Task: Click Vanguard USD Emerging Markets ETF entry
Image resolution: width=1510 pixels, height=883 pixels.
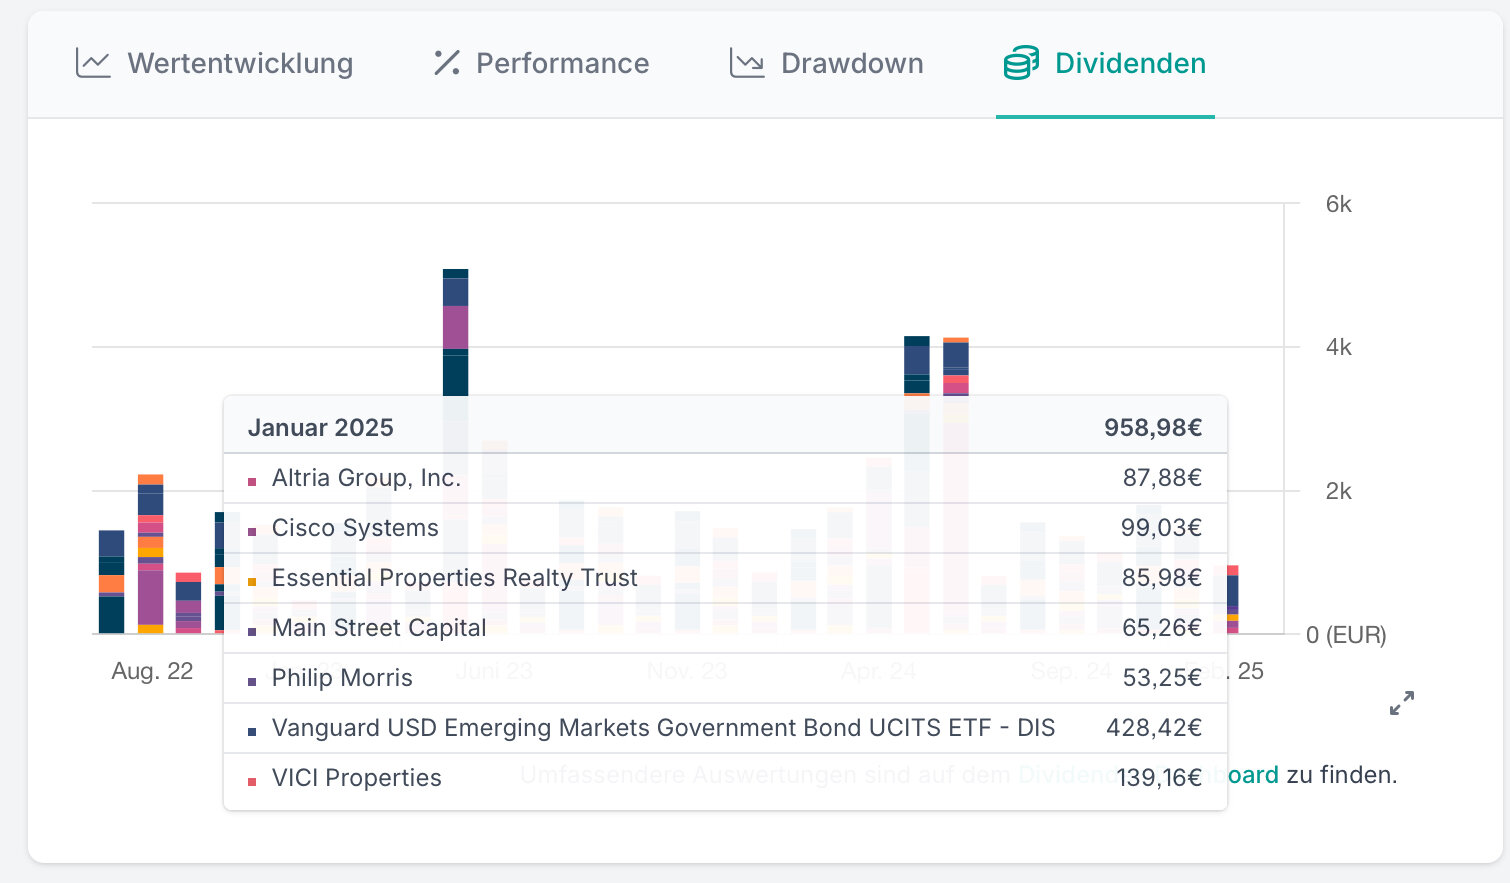Action: pos(662,728)
